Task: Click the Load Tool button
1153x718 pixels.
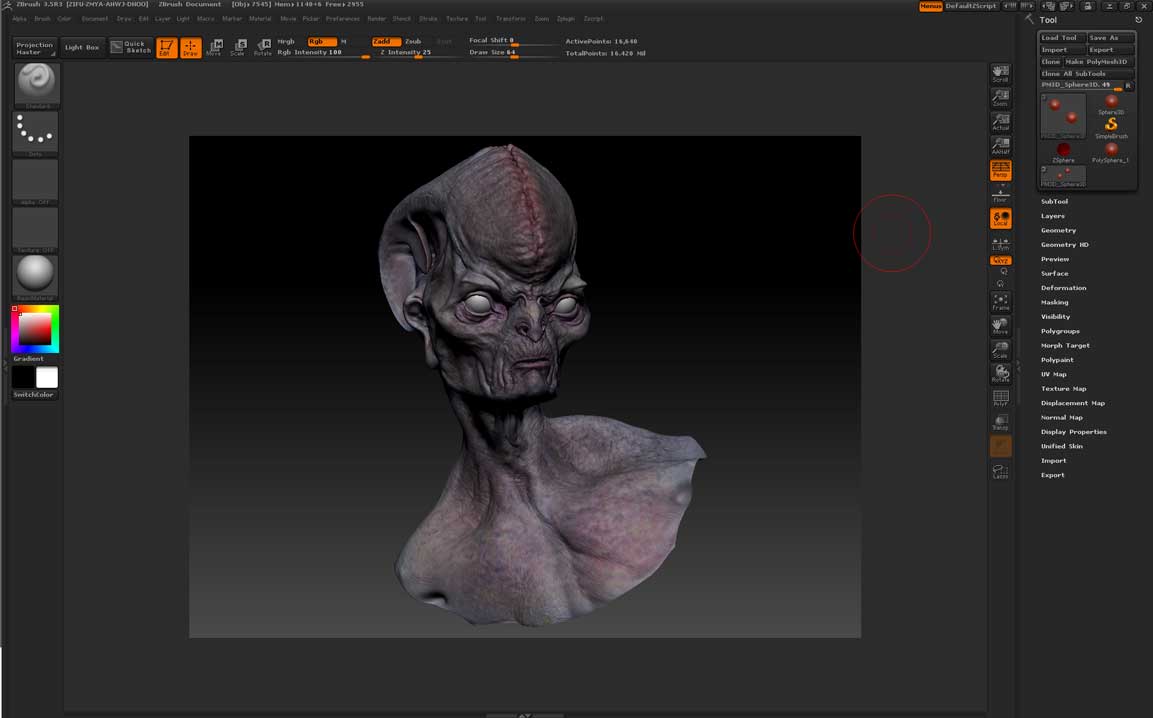Action: (1062, 38)
